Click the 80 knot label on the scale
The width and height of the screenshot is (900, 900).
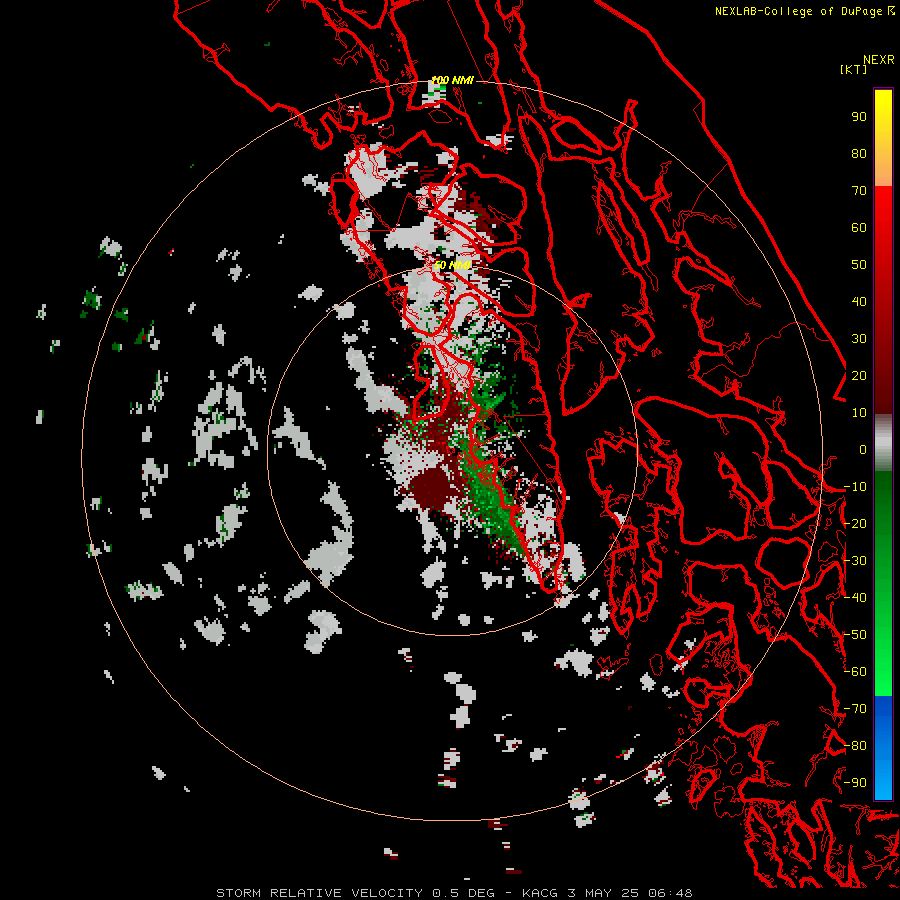tap(859, 154)
